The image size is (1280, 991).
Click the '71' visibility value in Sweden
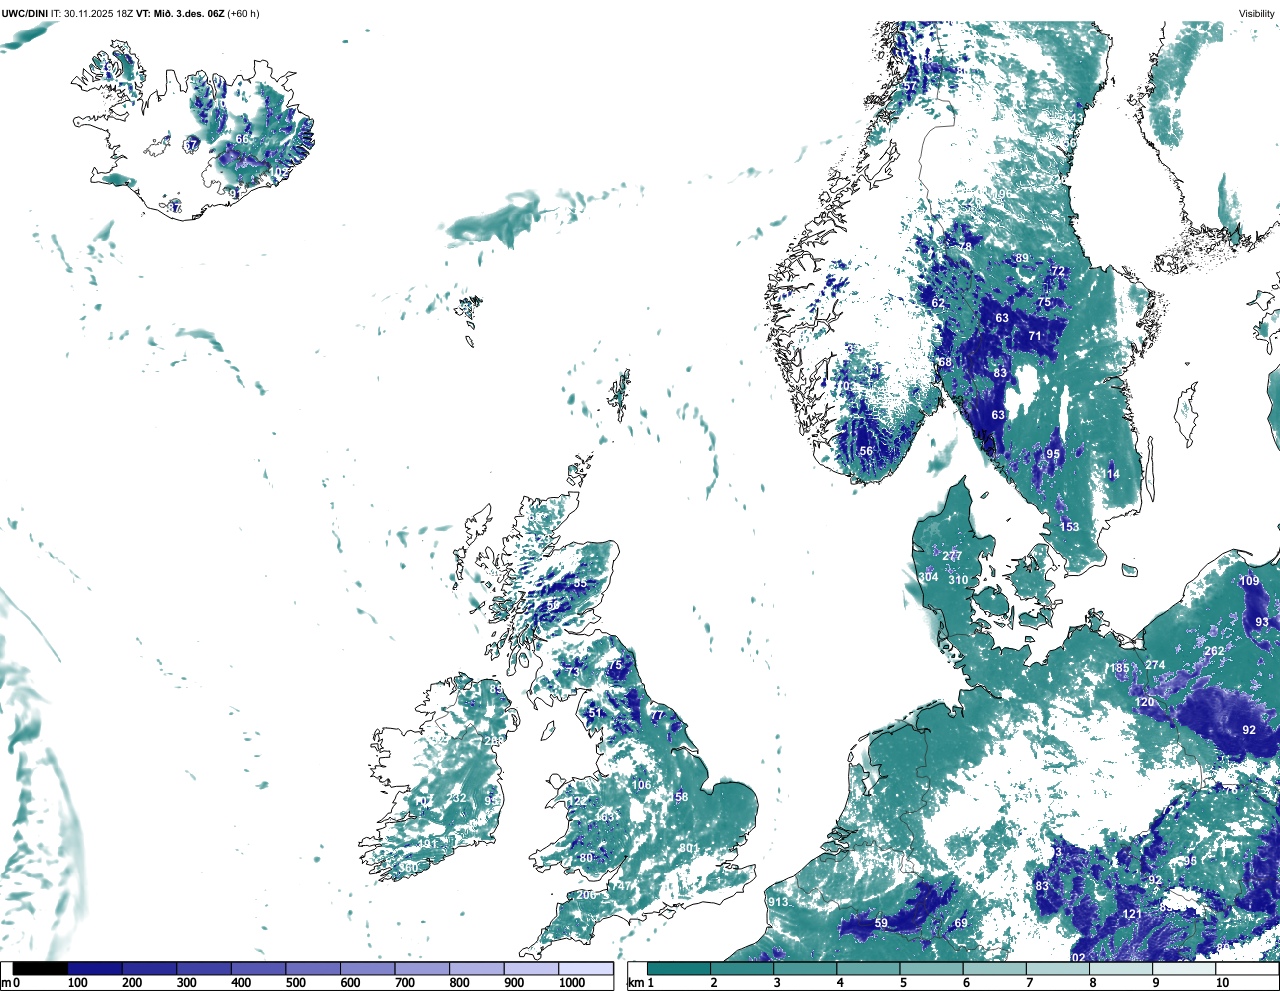pos(1035,336)
